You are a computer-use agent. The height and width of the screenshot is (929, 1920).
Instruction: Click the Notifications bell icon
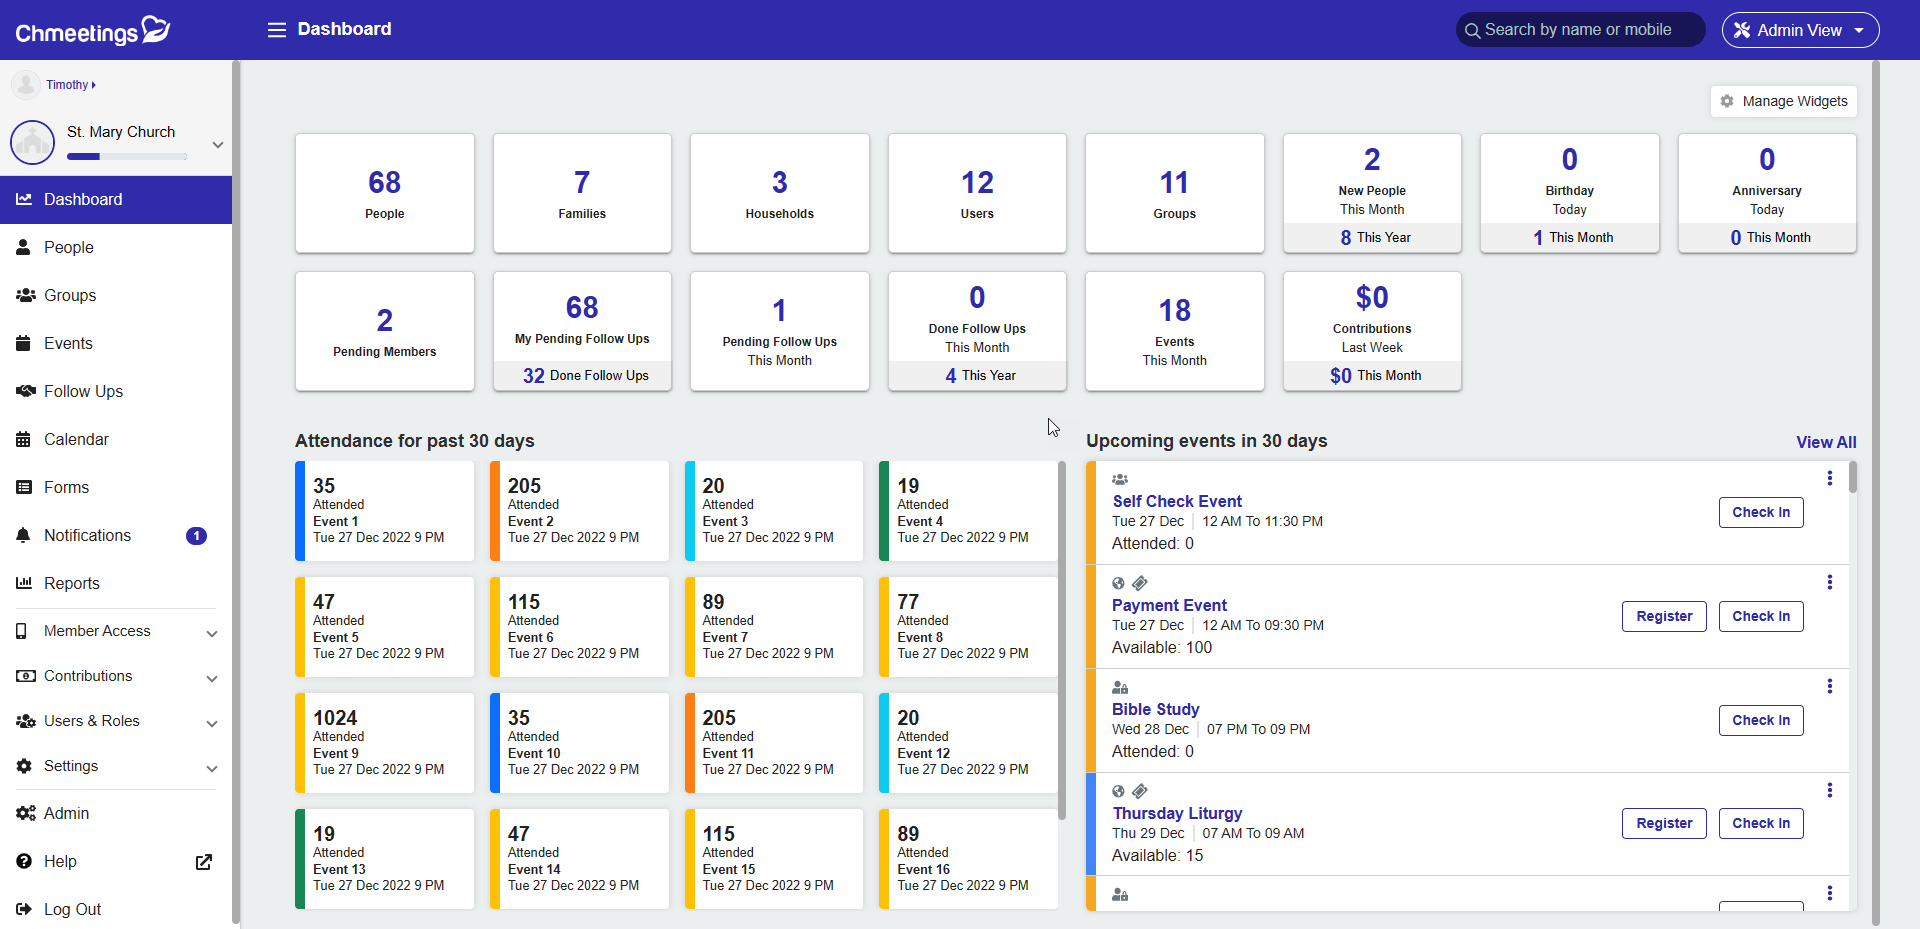24,536
